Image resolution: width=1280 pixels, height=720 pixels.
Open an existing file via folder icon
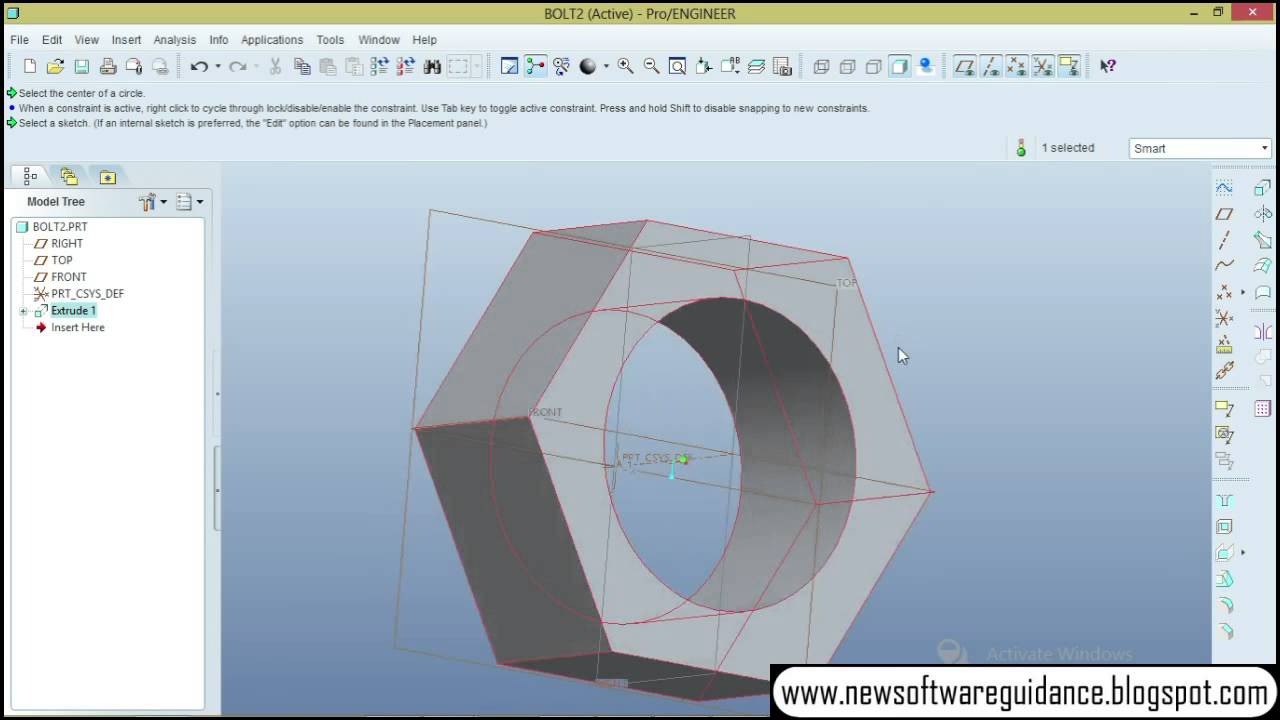56,66
